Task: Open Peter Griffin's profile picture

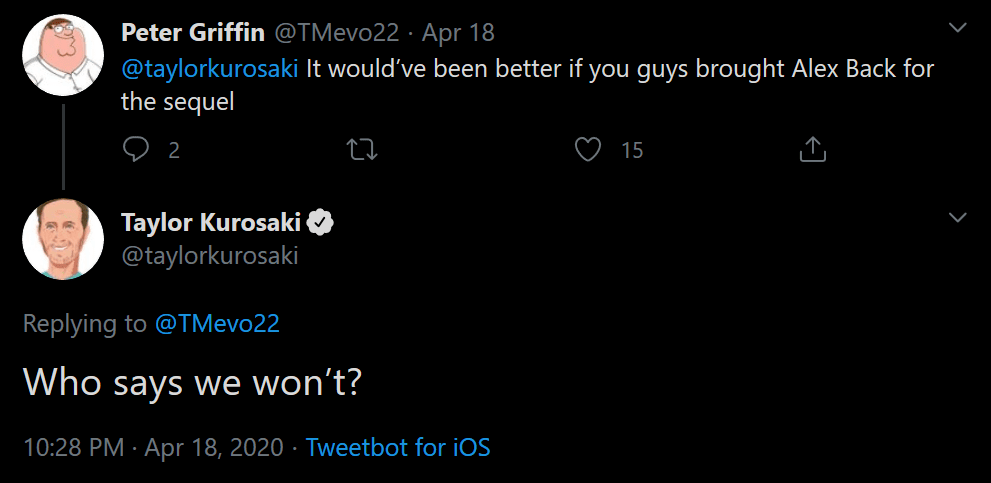Action: pyautogui.click(x=62, y=57)
